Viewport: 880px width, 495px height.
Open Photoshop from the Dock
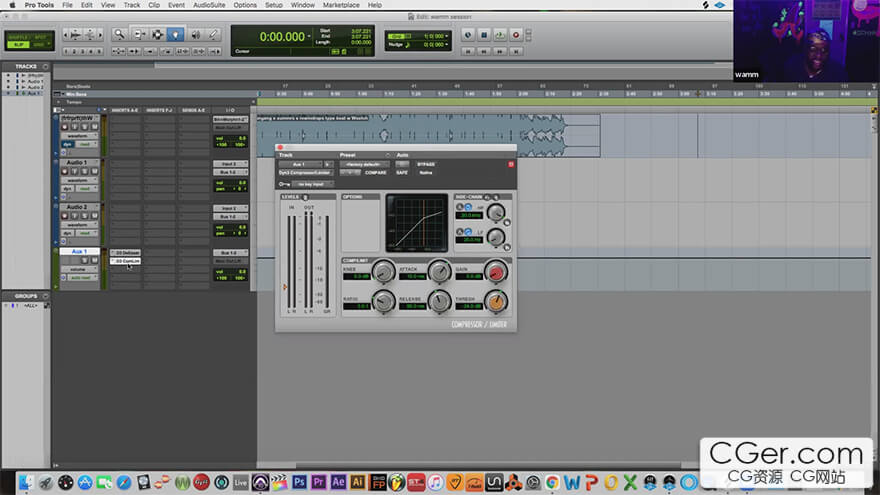299,482
